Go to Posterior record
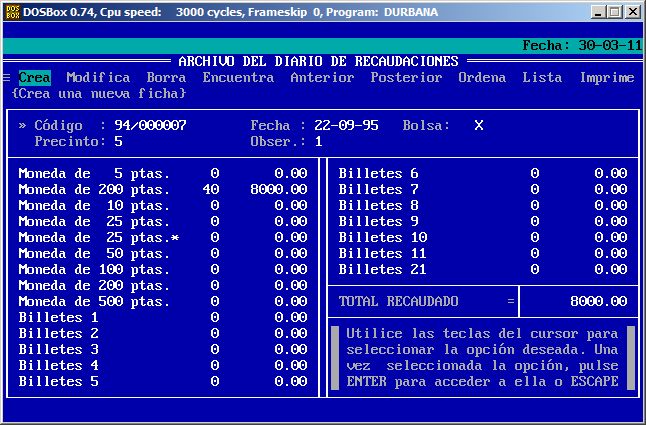Viewport: 646px width, 425px height. pyautogui.click(x=406, y=77)
